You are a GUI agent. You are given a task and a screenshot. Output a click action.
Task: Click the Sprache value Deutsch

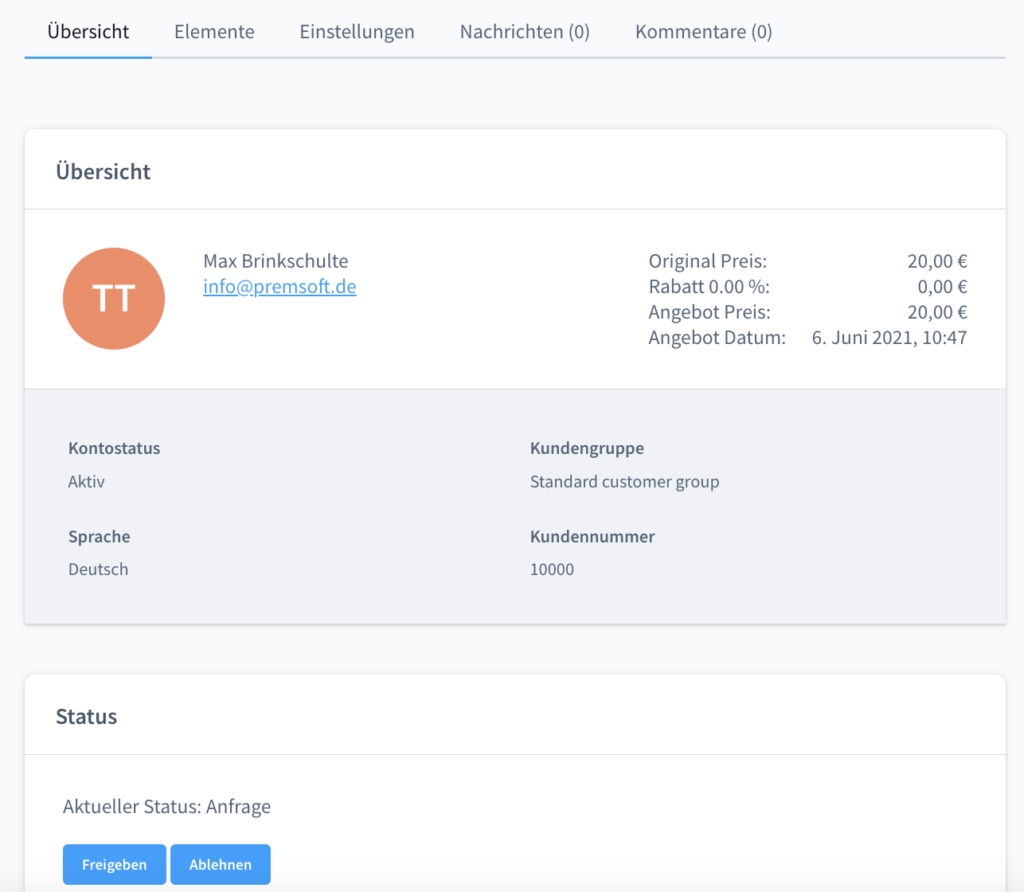pyautogui.click(x=98, y=570)
